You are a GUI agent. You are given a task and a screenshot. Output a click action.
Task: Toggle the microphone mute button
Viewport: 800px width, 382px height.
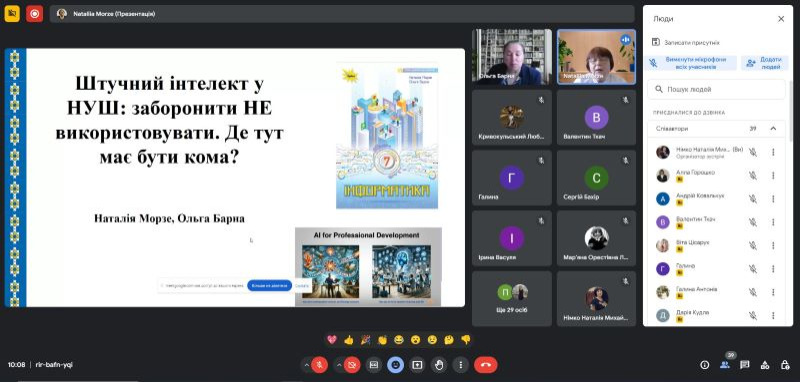click(319, 365)
